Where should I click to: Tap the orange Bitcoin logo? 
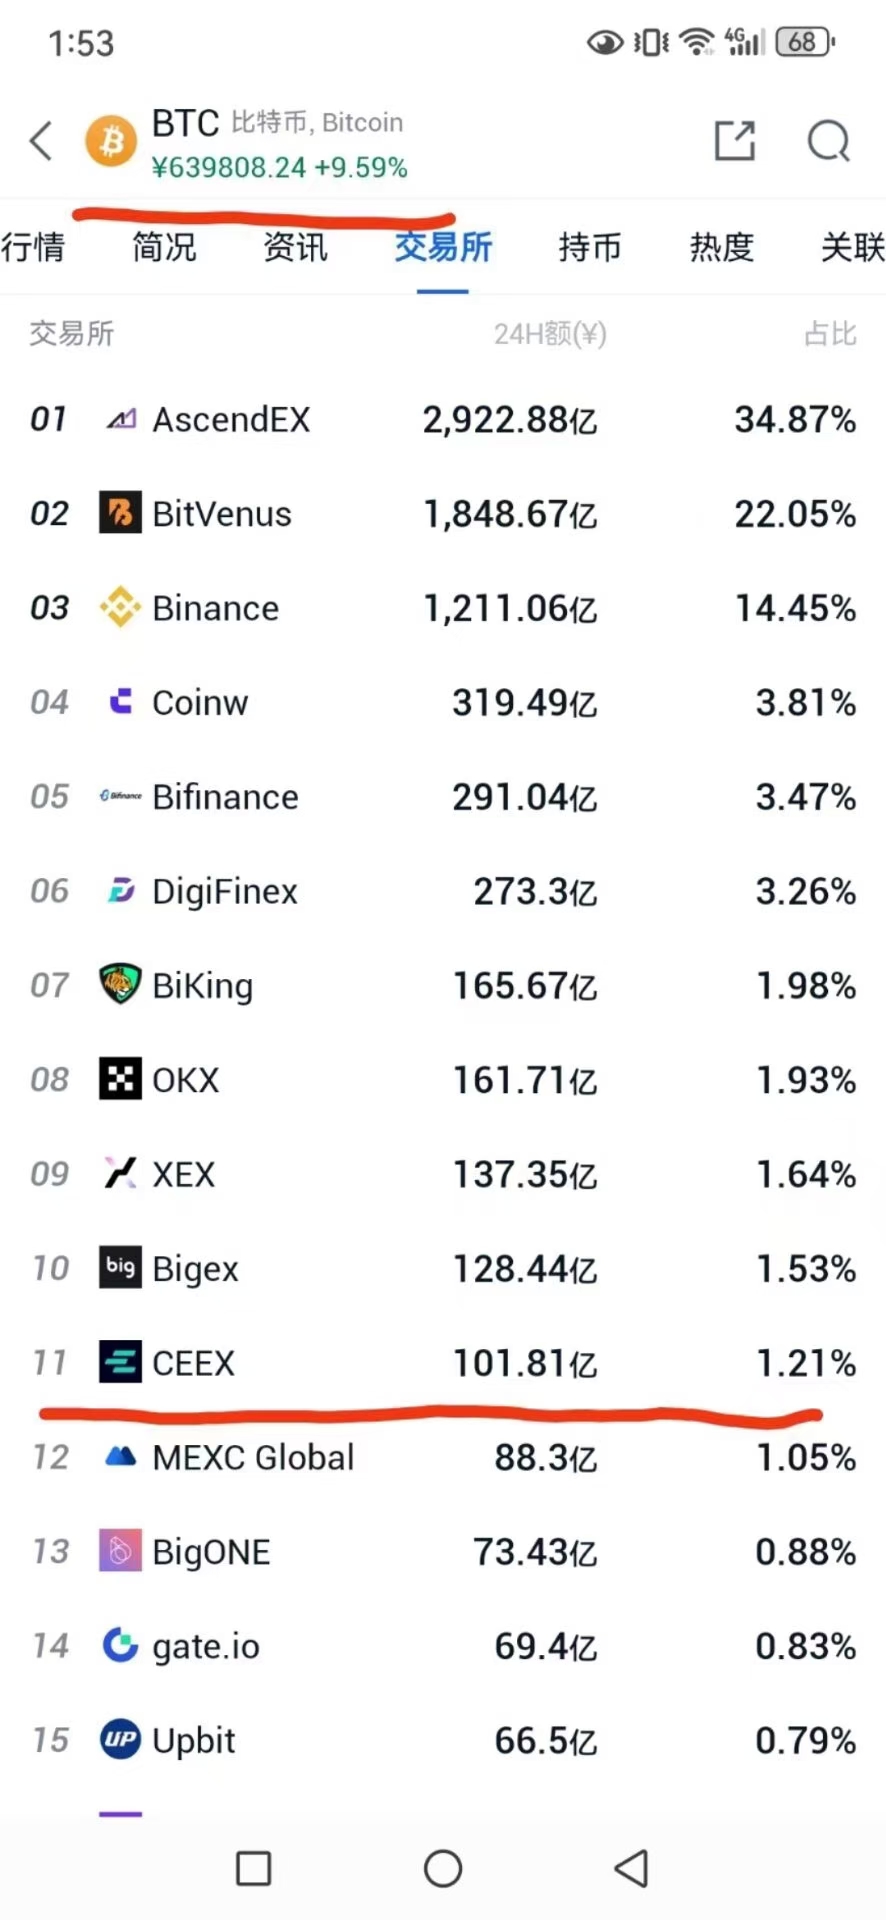click(111, 141)
